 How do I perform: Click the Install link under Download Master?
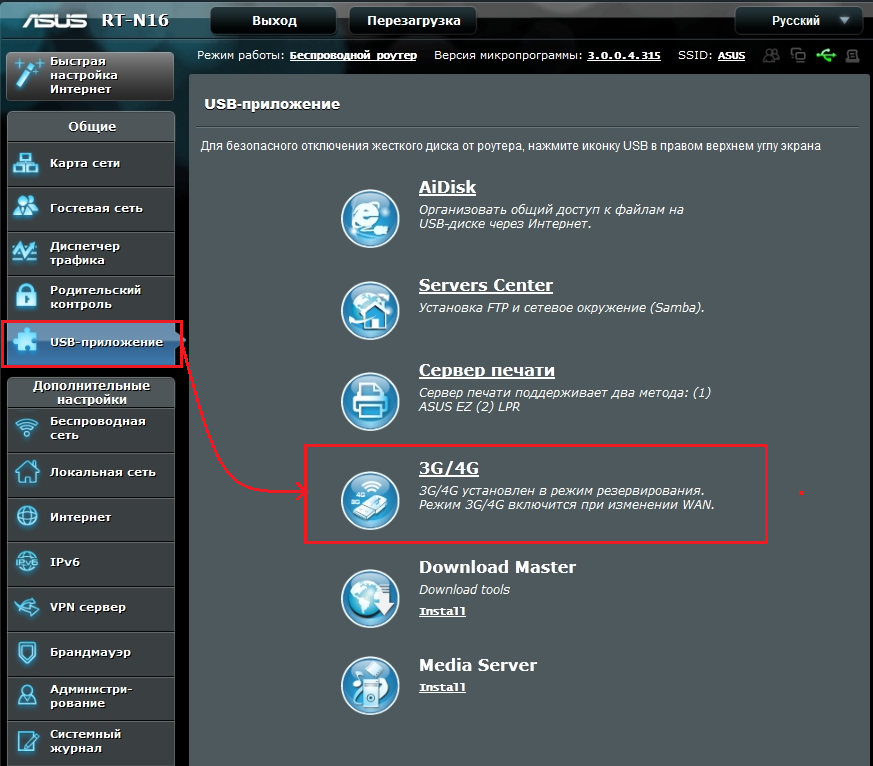(x=442, y=611)
